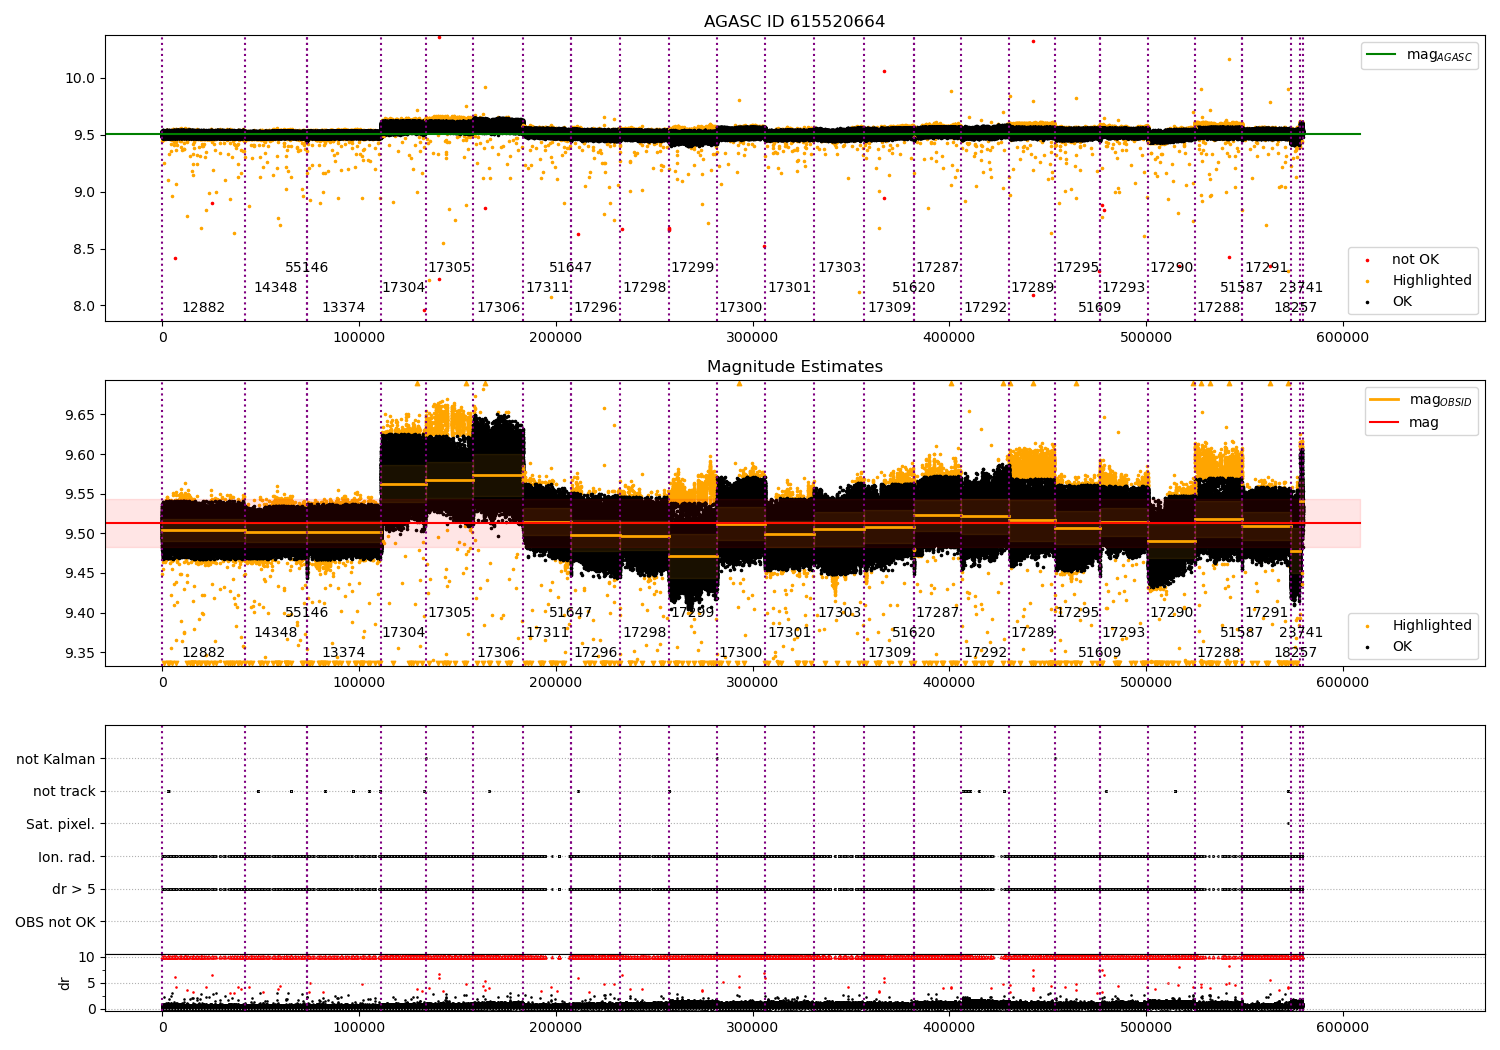Click obsid label '17298' in top plot
The width and height of the screenshot is (1500, 1050).
(x=644, y=288)
